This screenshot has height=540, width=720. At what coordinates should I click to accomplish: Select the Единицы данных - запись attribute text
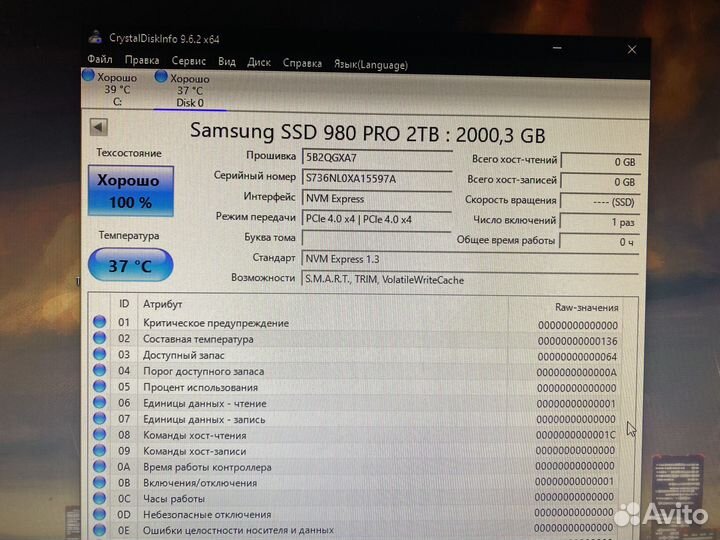point(204,420)
